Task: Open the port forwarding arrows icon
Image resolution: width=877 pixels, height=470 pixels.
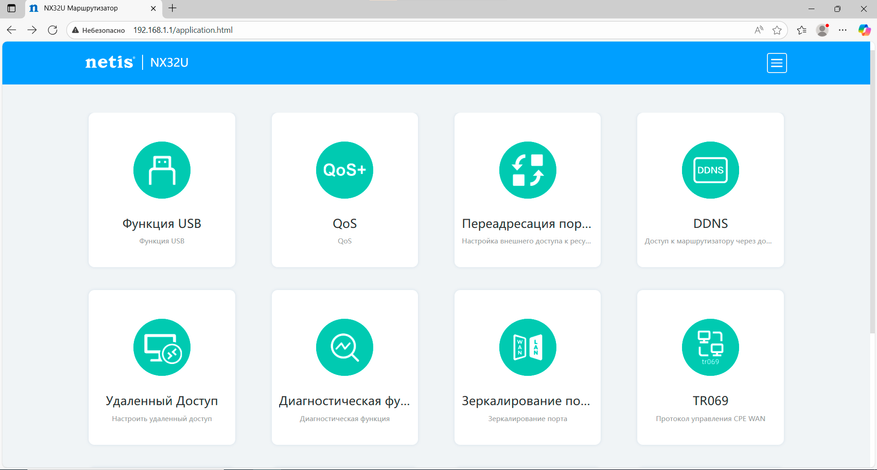Action: point(527,170)
